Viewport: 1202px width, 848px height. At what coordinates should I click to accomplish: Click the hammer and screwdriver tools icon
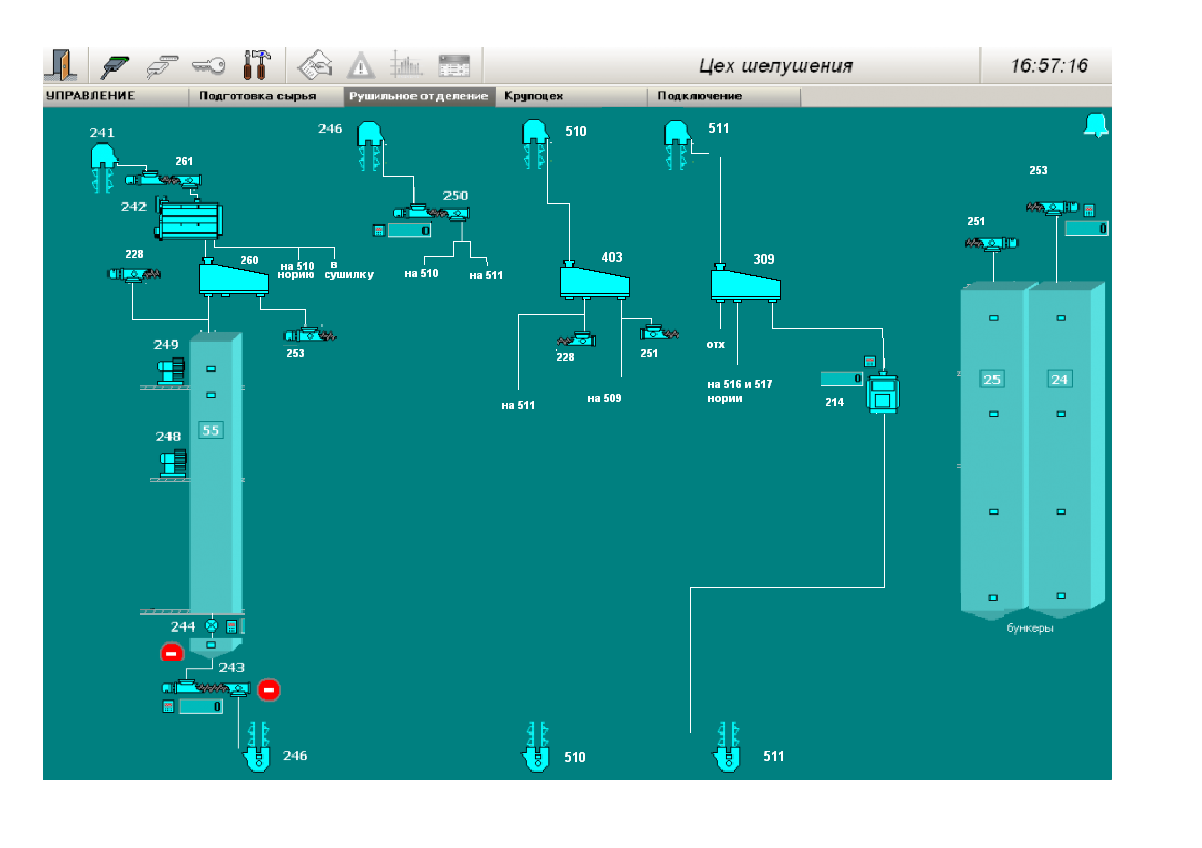258,66
